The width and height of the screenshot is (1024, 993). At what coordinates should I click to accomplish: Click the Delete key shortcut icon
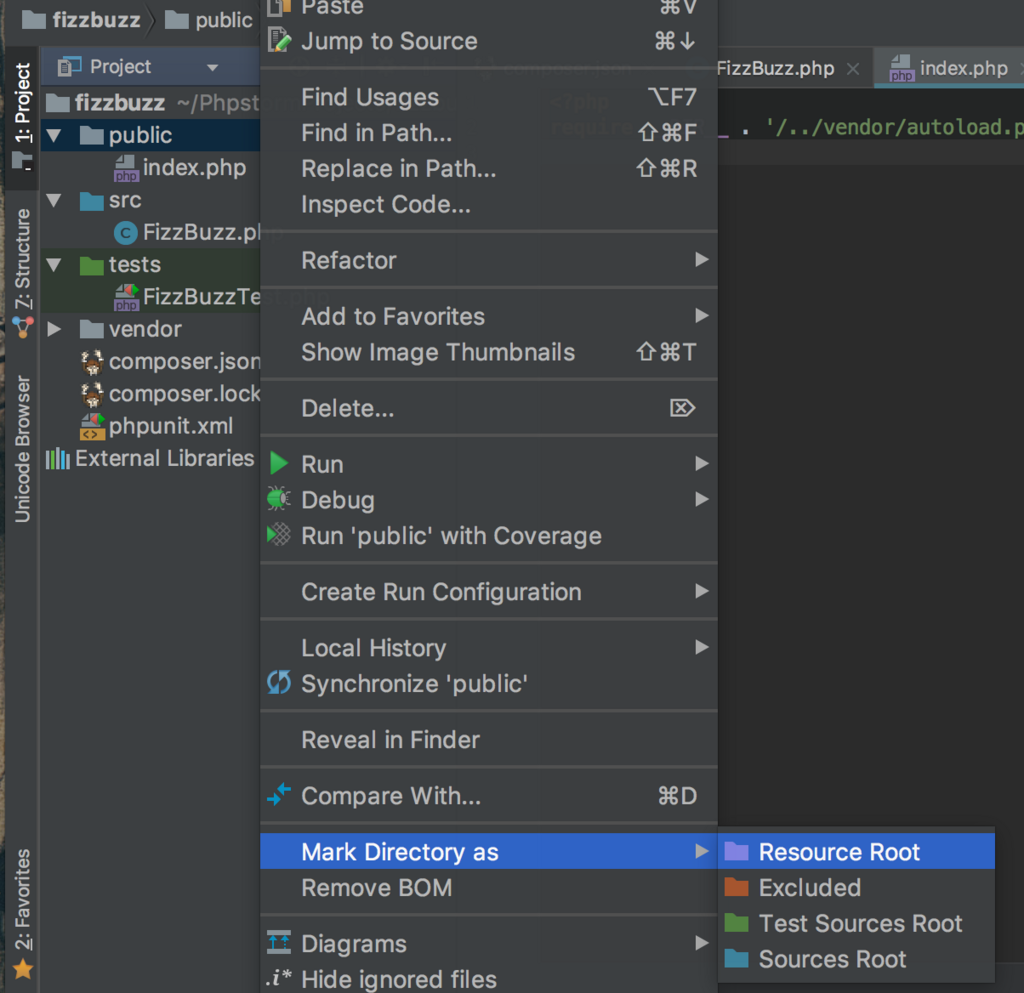click(x=682, y=408)
